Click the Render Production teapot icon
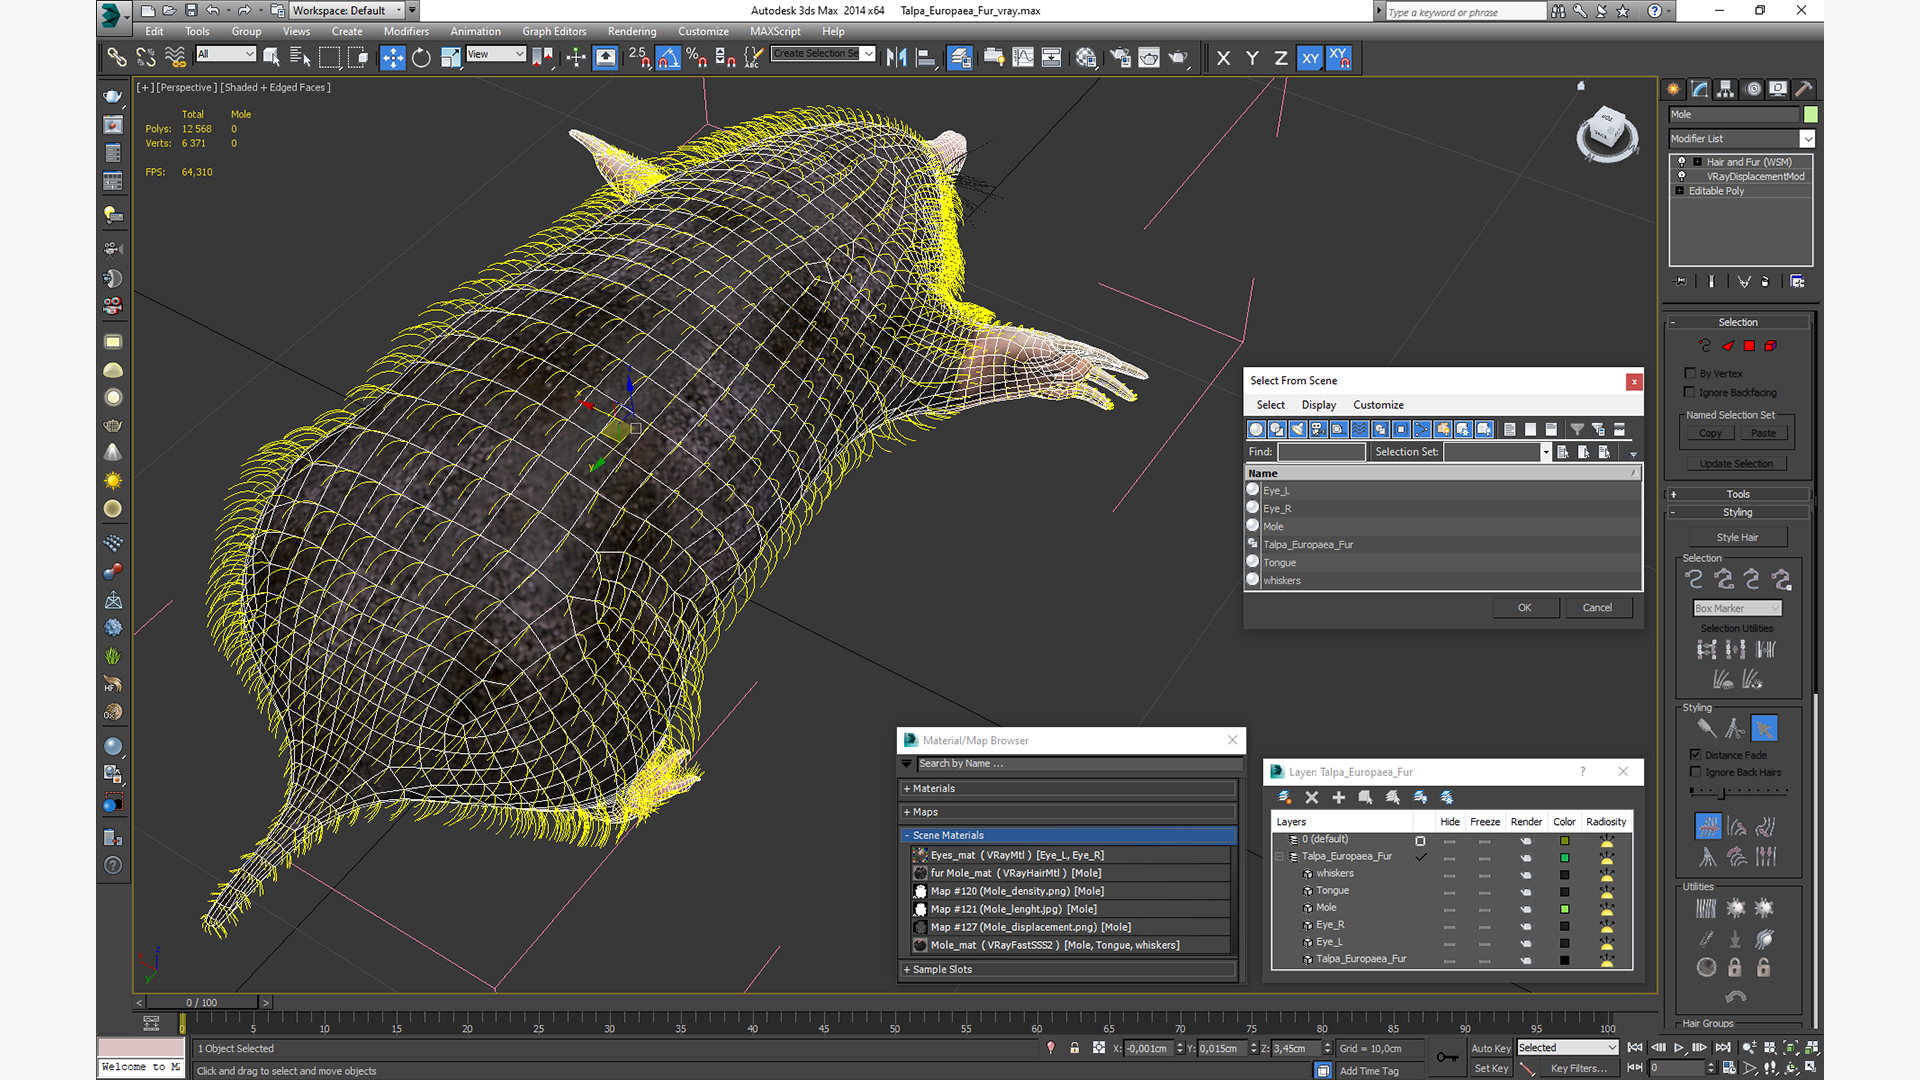The image size is (1920, 1080). 1178,58
